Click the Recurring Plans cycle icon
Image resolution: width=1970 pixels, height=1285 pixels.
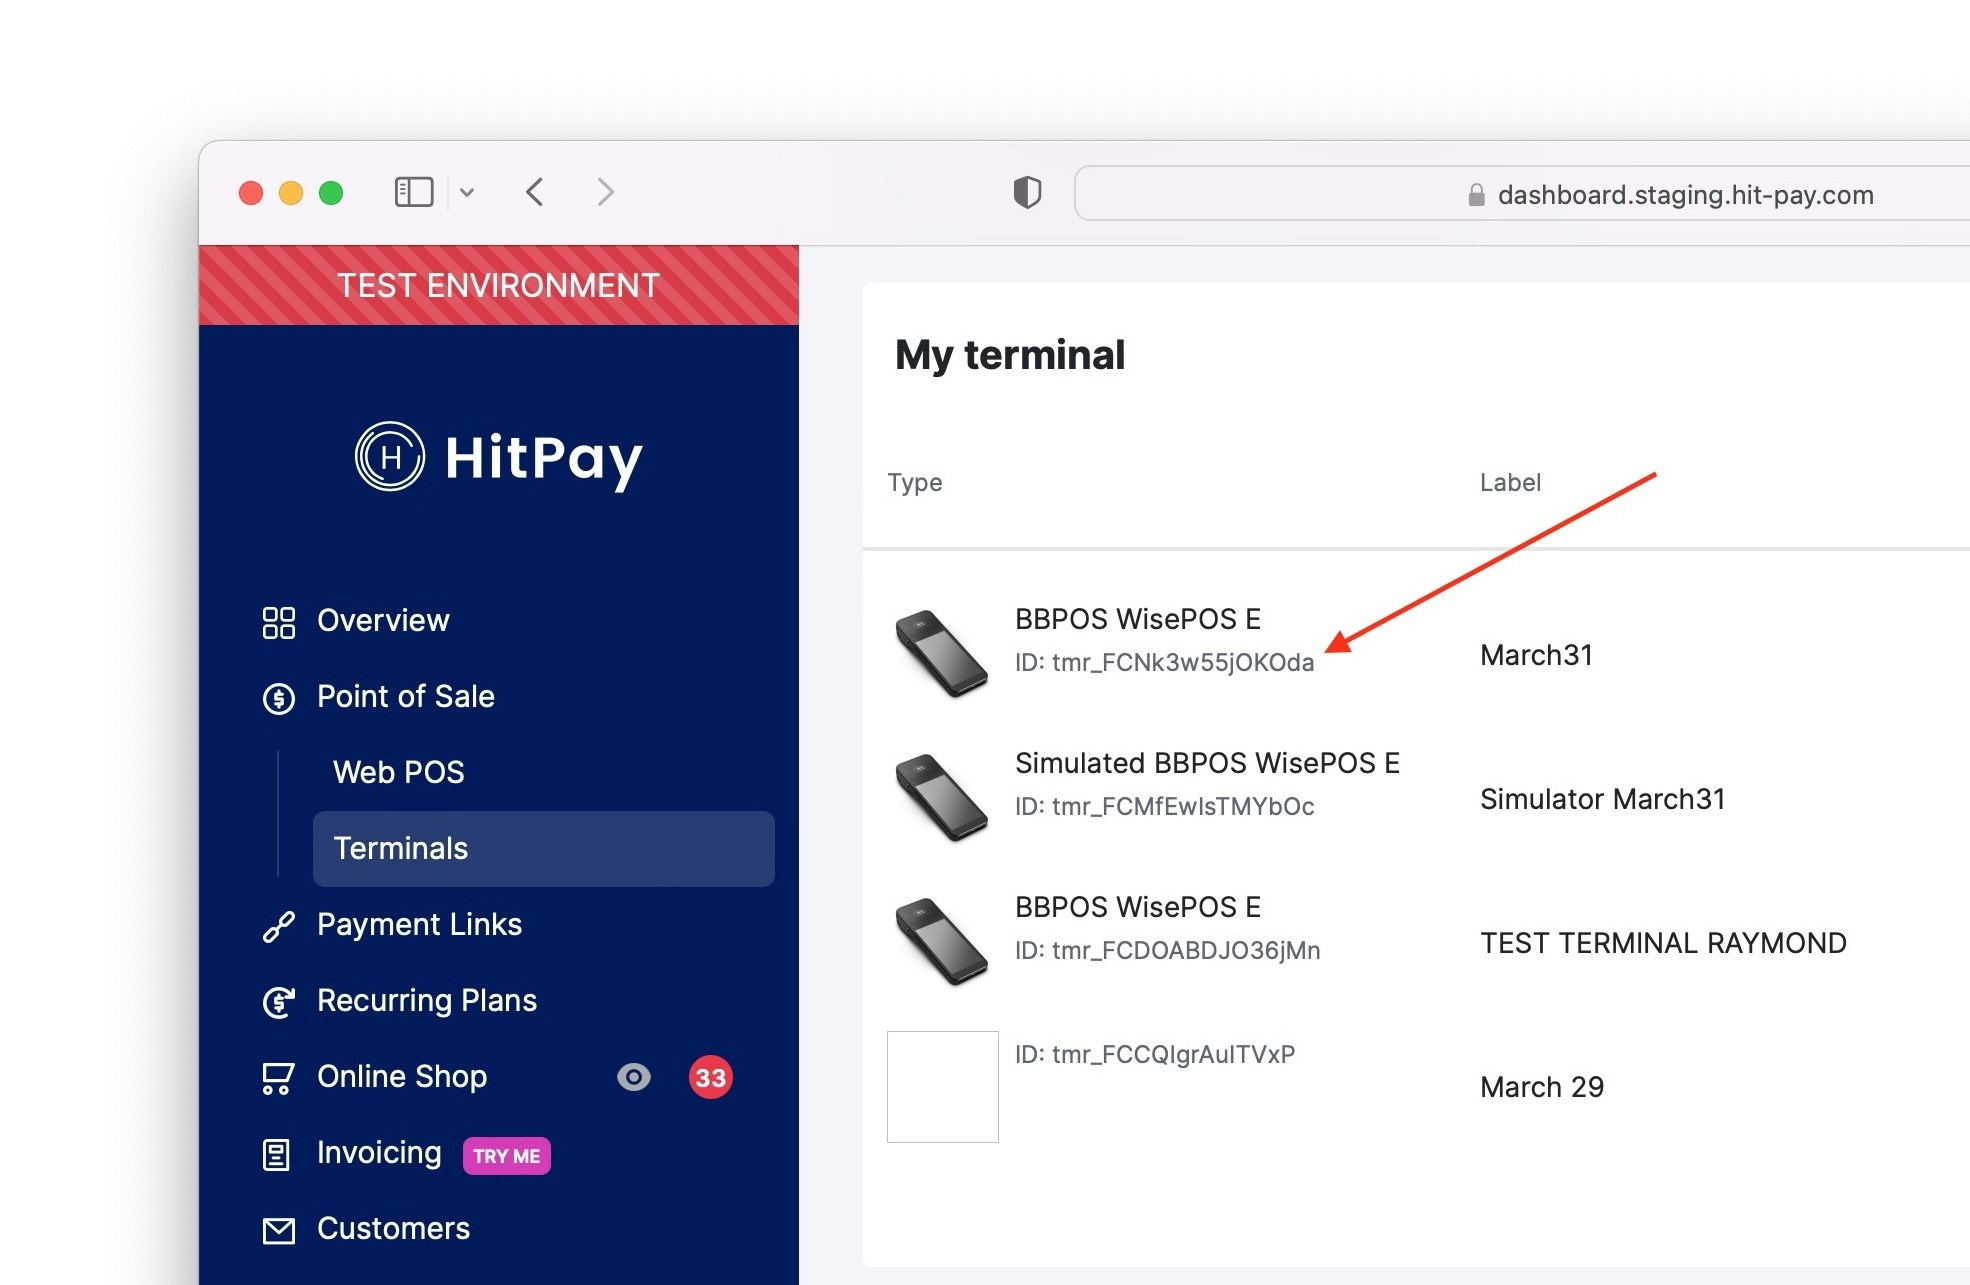278,1002
